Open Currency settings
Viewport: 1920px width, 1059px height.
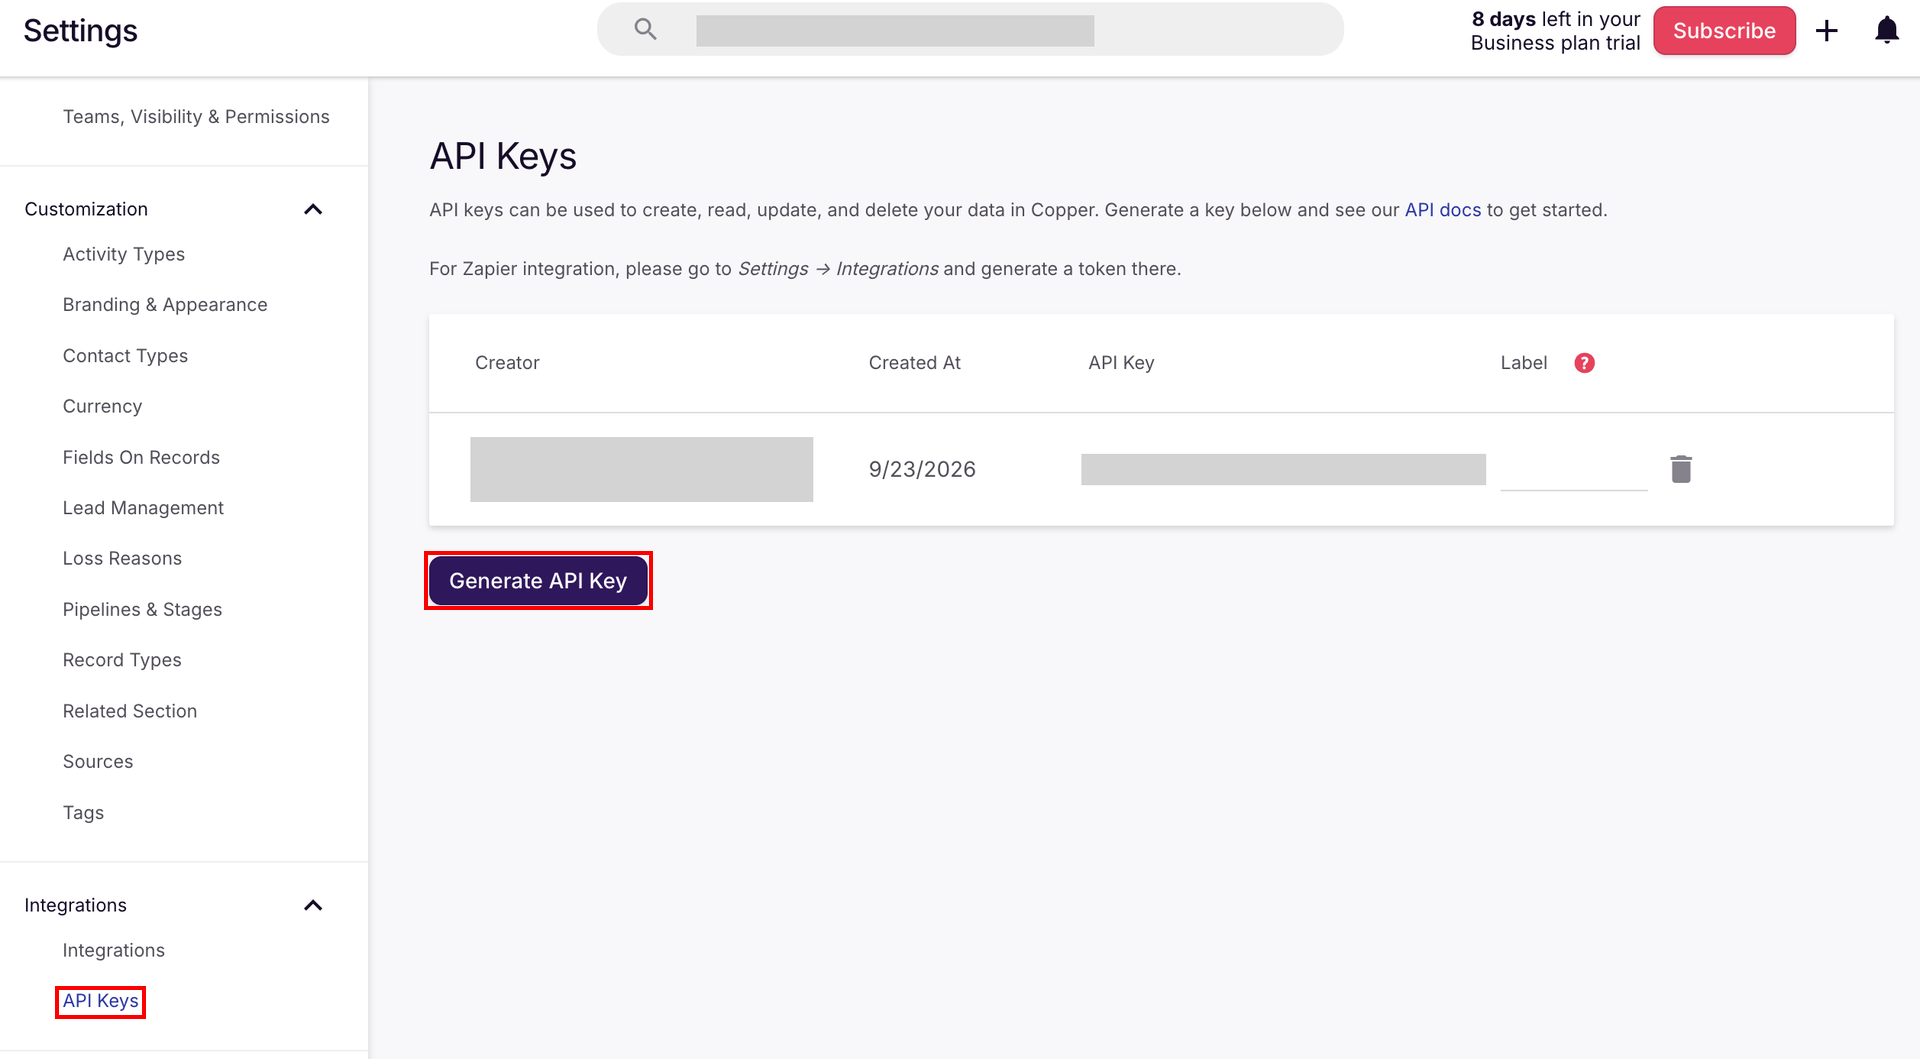(x=102, y=406)
